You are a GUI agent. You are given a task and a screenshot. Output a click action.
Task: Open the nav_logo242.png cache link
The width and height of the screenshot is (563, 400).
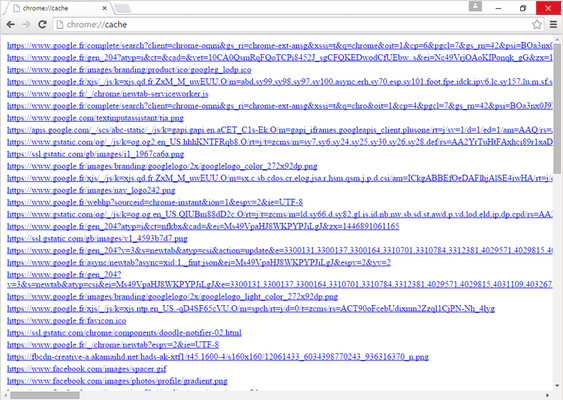(x=91, y=190)
